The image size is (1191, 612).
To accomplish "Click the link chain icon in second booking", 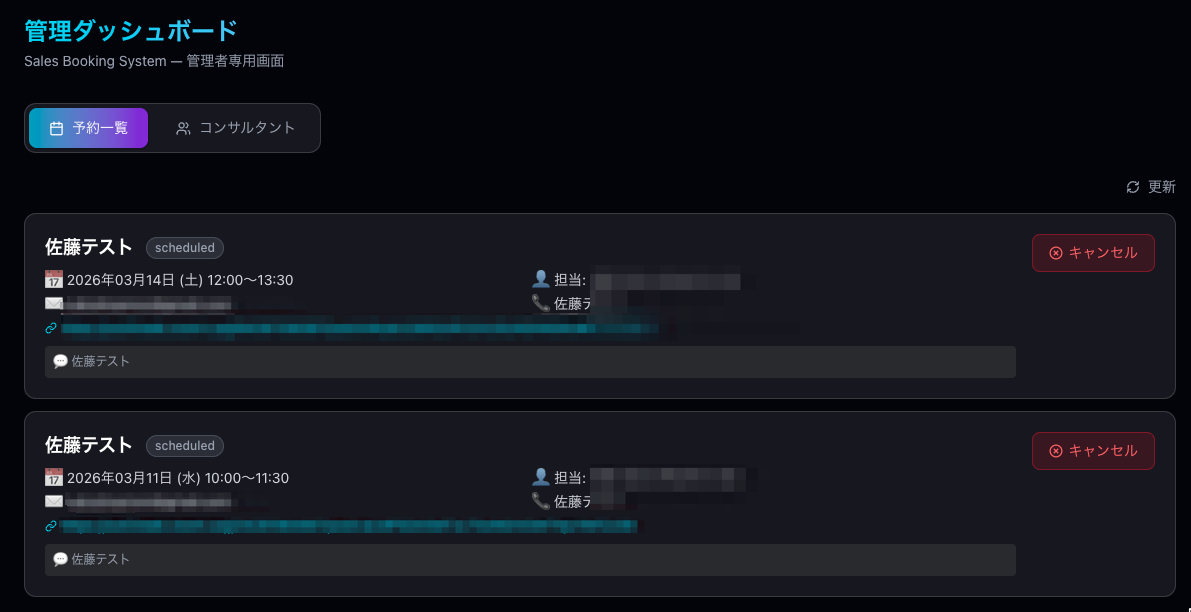I will click(x=51, y=525).
